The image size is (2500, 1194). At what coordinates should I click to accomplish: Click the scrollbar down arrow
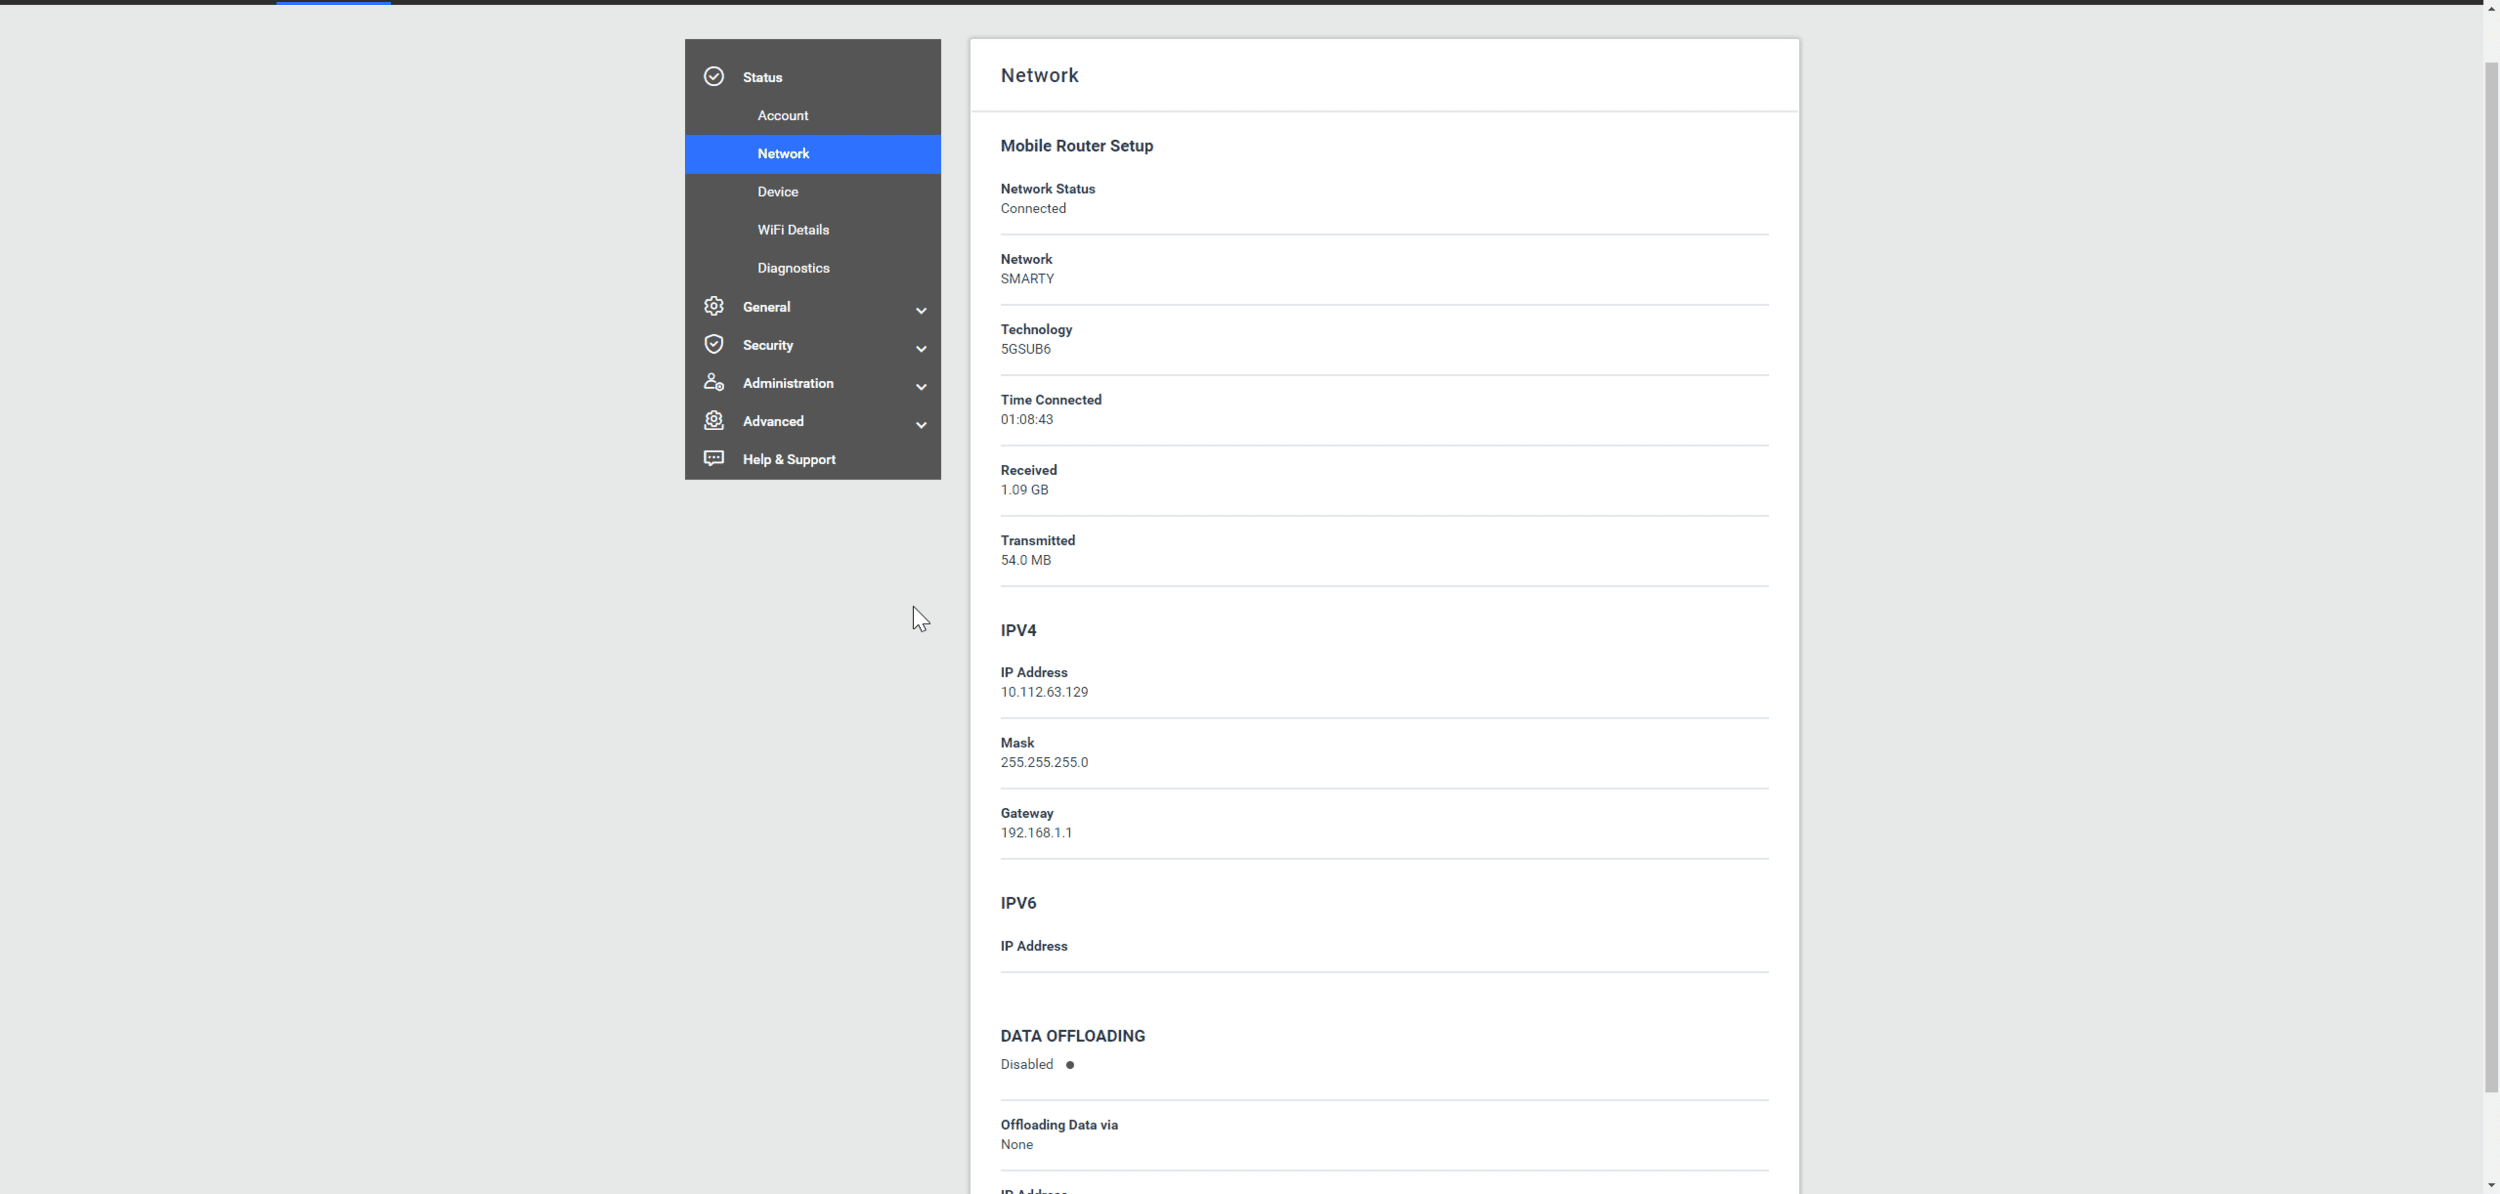pos(2490,1186)
